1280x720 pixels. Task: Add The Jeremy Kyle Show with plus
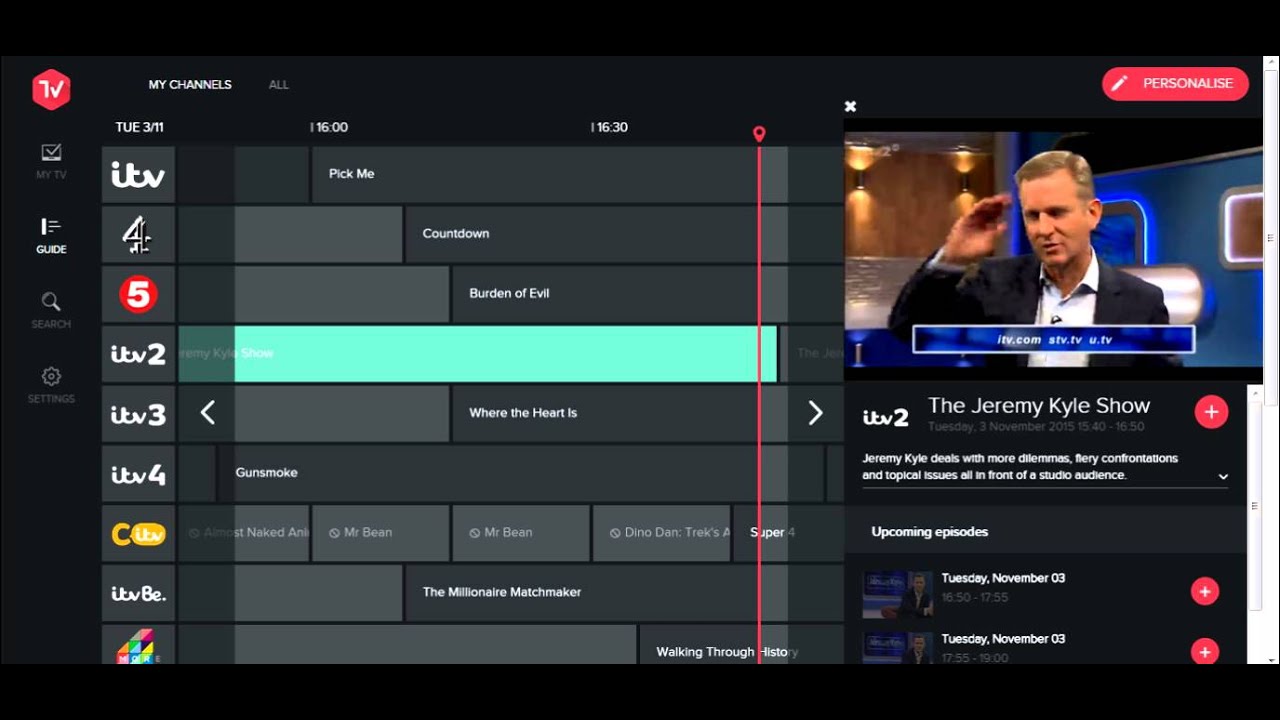(x=1211, y=412)
